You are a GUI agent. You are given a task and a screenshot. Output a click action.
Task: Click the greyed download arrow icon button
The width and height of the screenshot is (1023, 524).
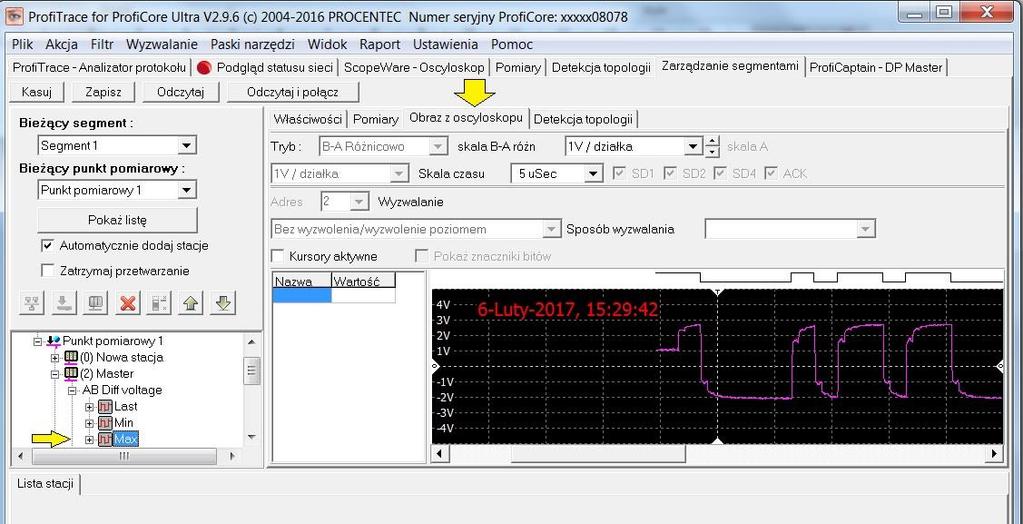(64, 303)
